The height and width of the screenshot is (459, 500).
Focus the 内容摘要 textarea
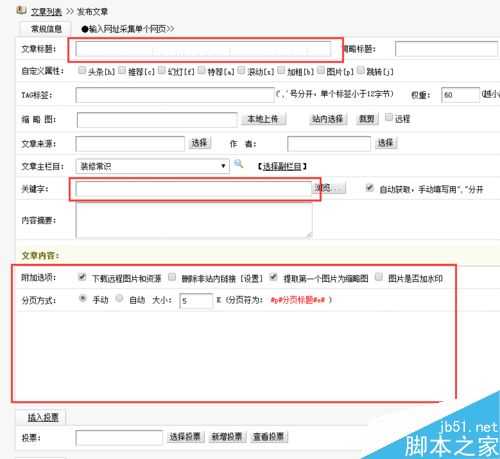pyautogui.click(x=194, y=220)
